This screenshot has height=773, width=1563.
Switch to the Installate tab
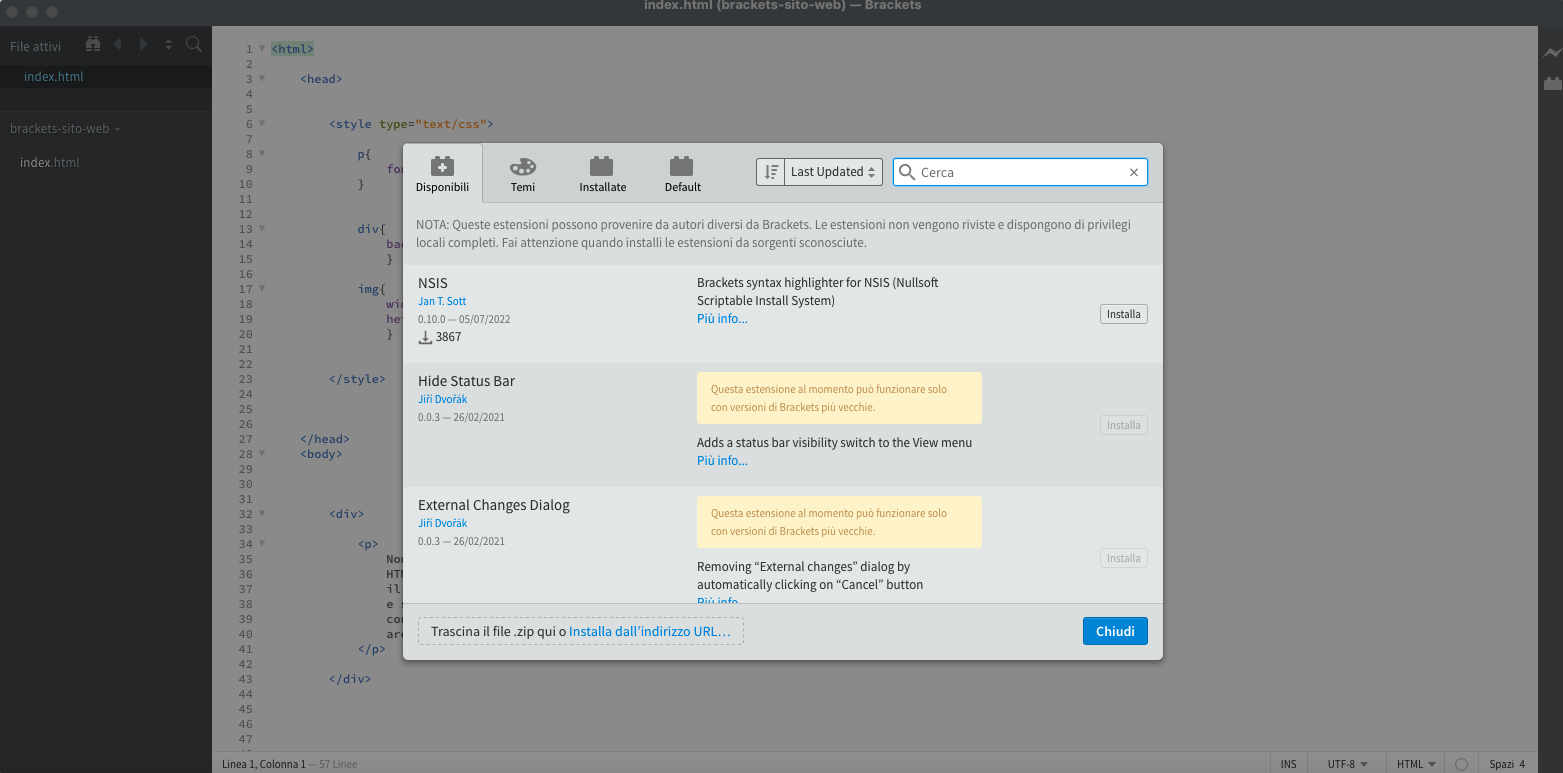coord(602,174)
